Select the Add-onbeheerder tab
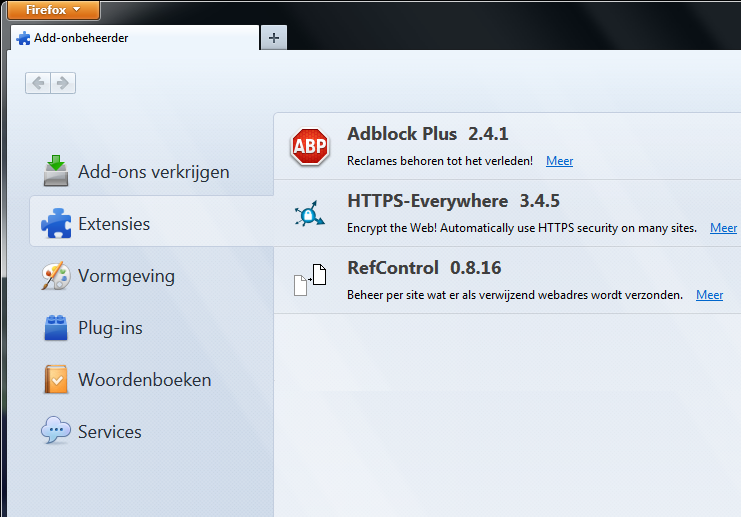 (x=135, y=38)
